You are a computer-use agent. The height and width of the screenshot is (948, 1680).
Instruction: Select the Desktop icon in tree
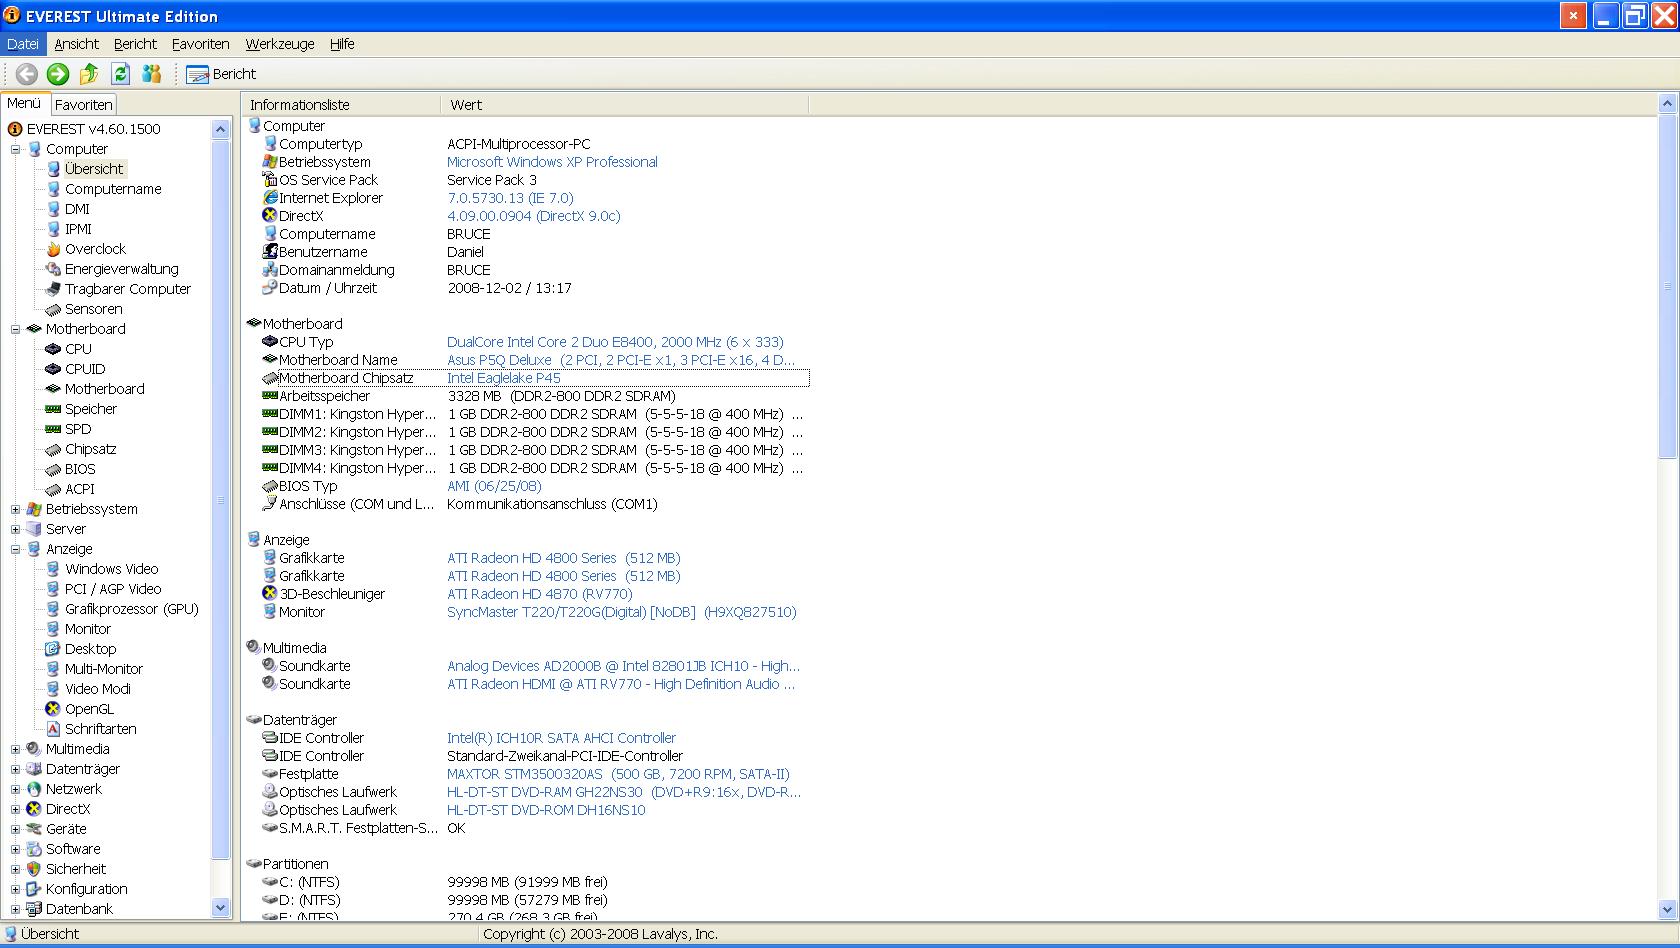click(x=53, y=649)
